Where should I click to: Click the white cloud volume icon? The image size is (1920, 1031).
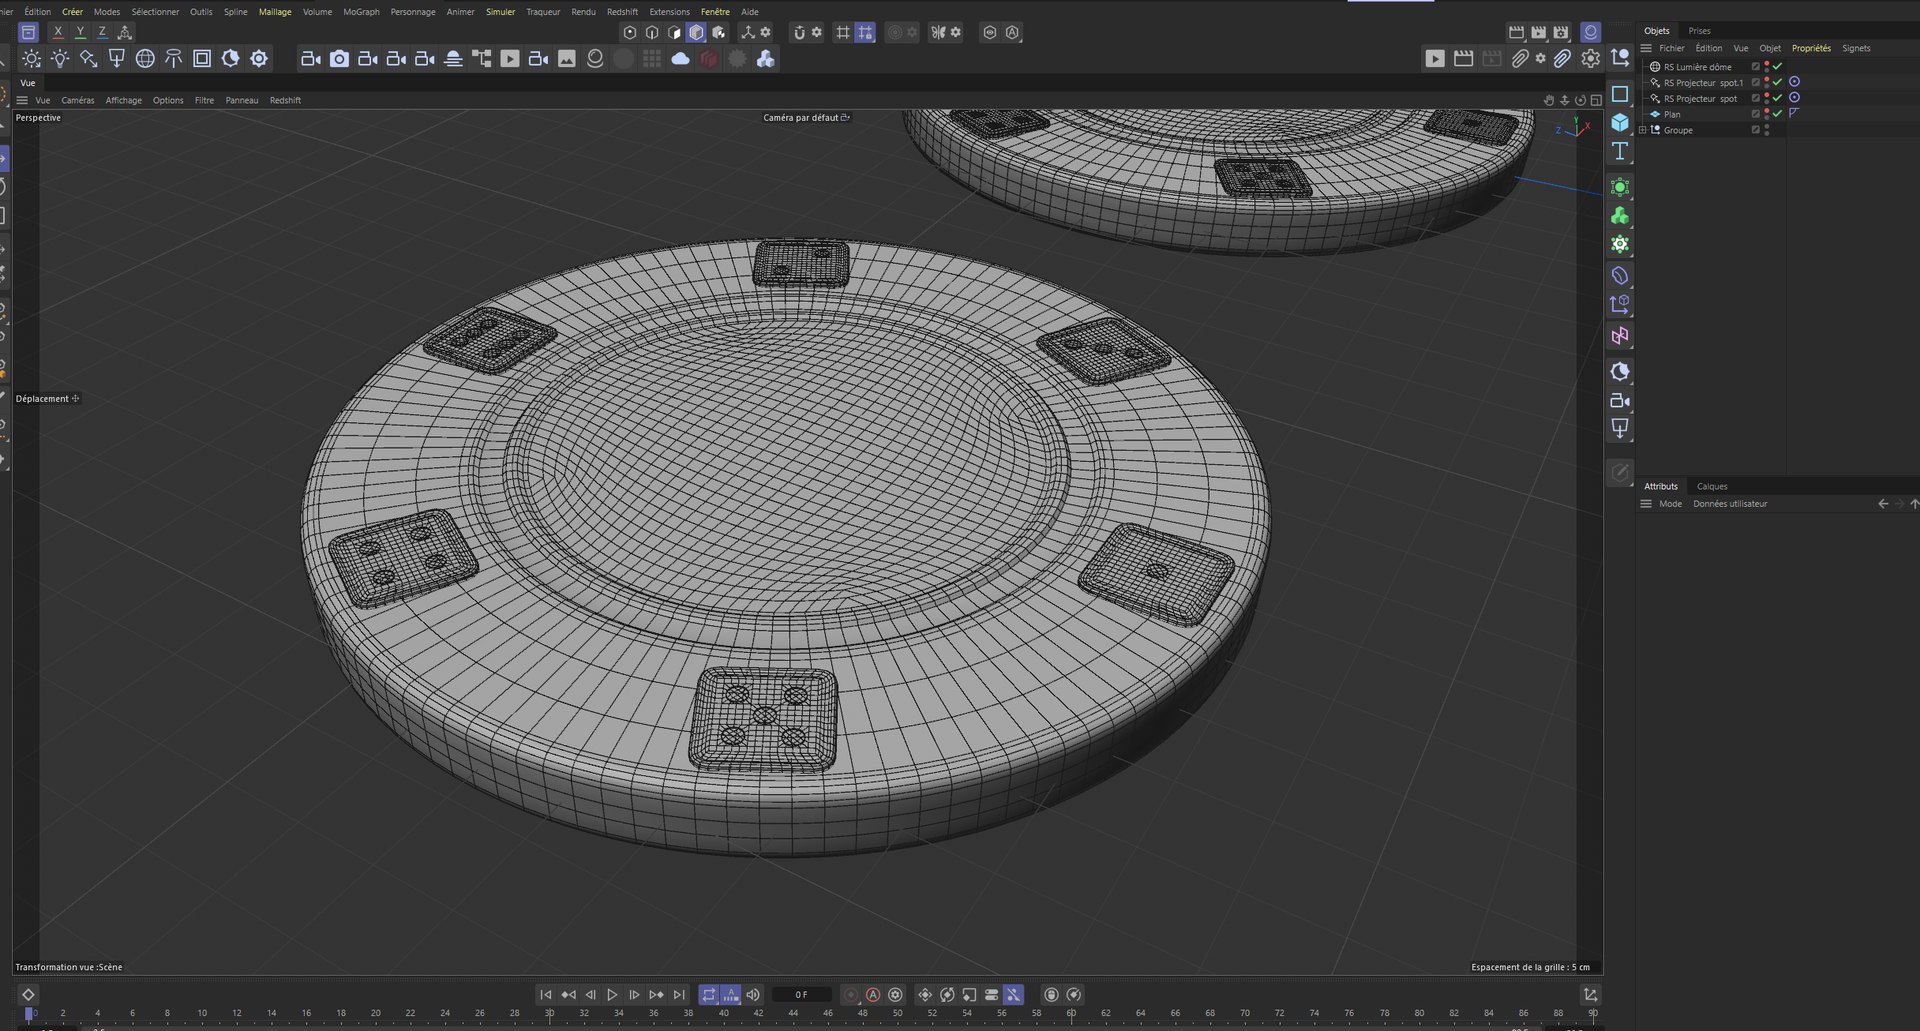point(681,59)
